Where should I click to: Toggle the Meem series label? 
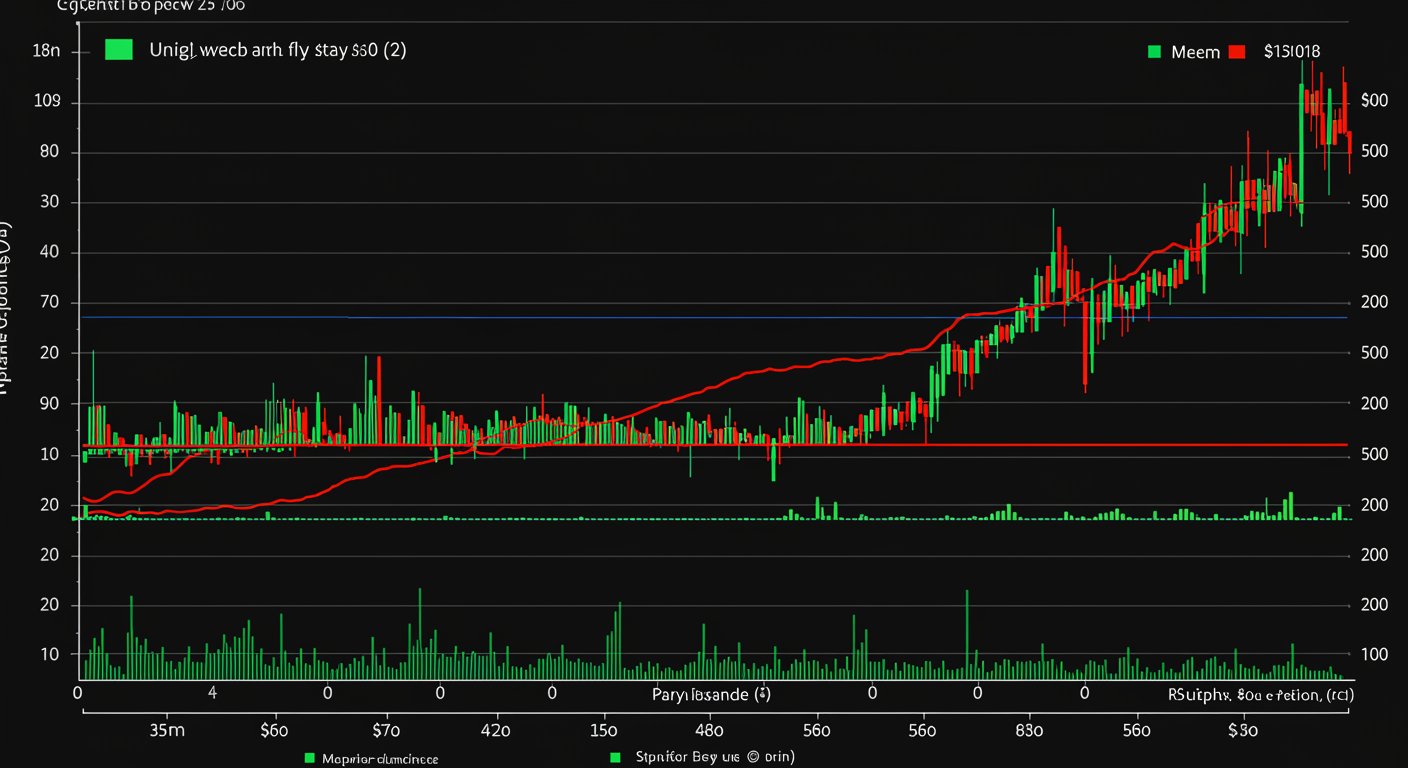1195,52
